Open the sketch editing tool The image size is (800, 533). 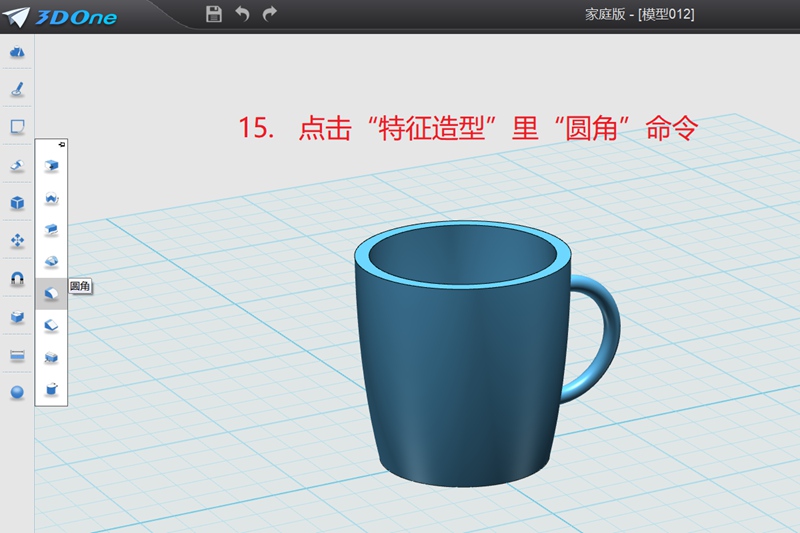coord(17,126)
